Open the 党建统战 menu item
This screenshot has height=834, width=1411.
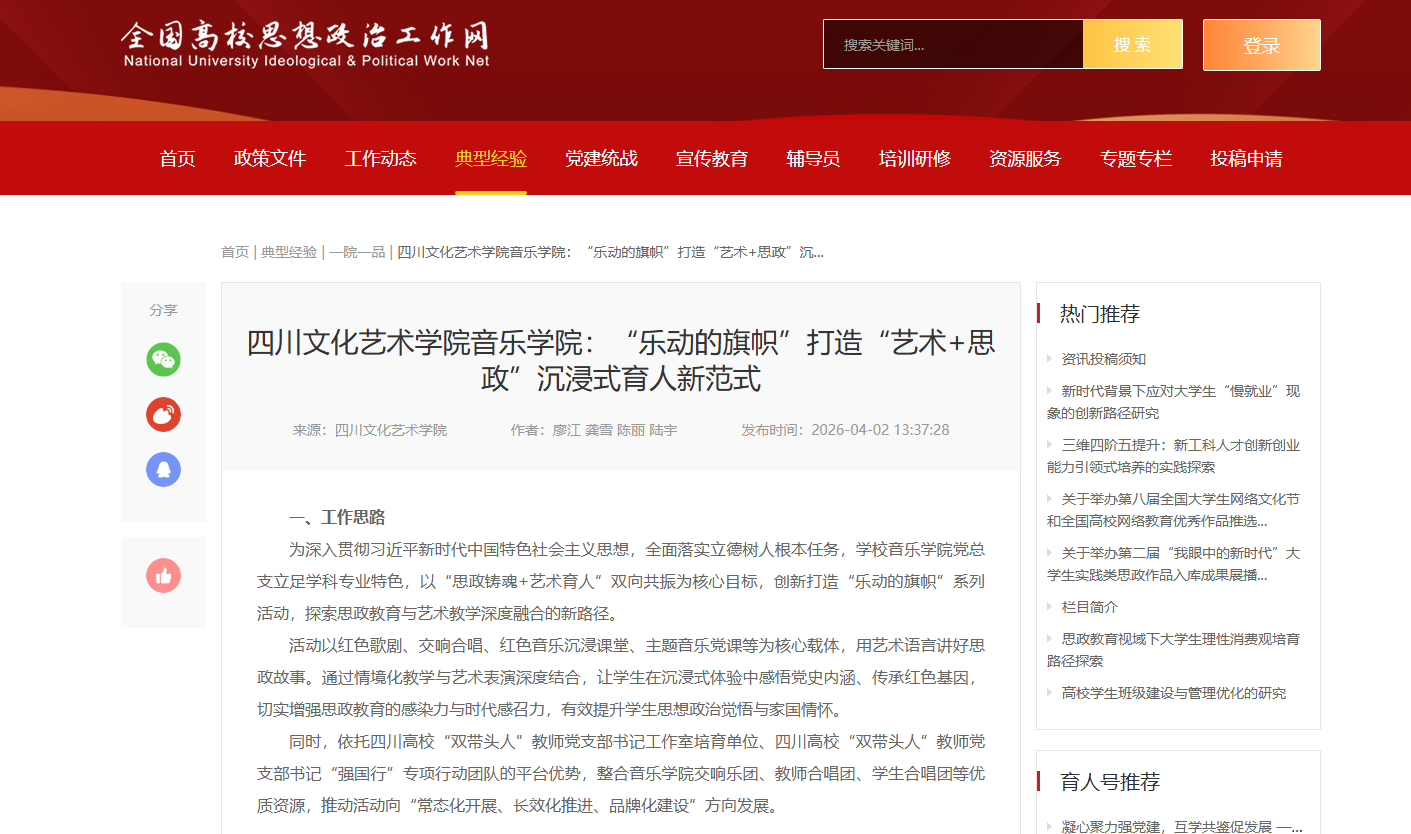point(601,158)
